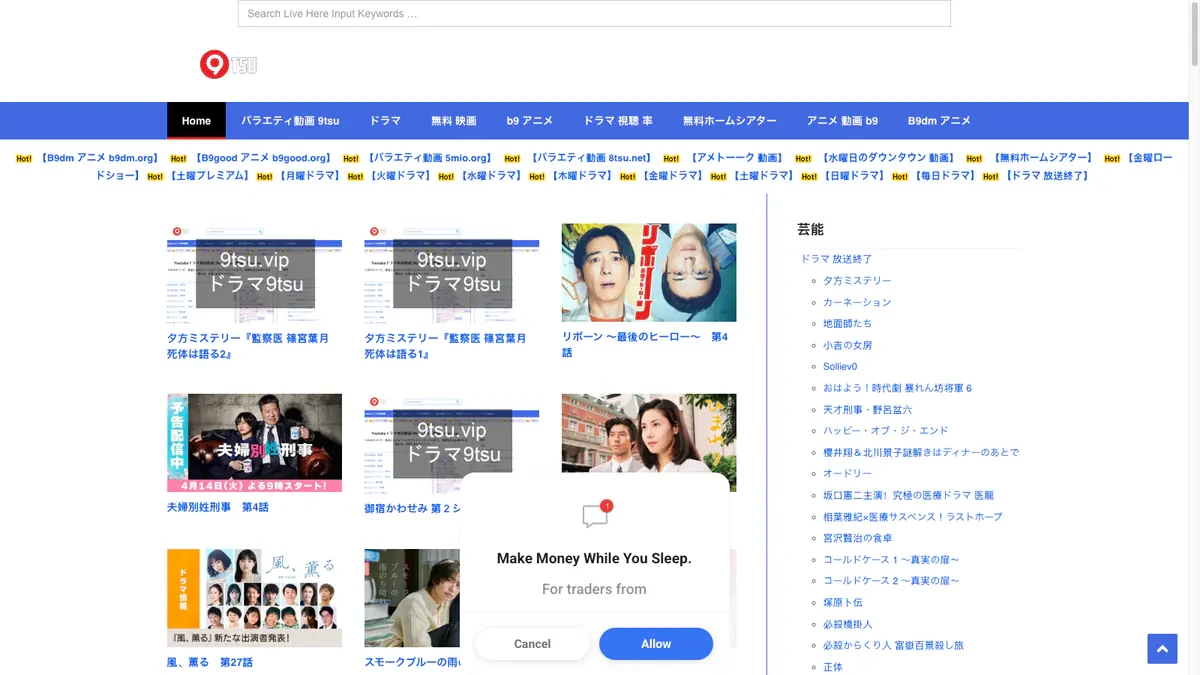
Task: Open the 【バラエティ動画 5mio.org】 hot link
Action: [430, 158]
